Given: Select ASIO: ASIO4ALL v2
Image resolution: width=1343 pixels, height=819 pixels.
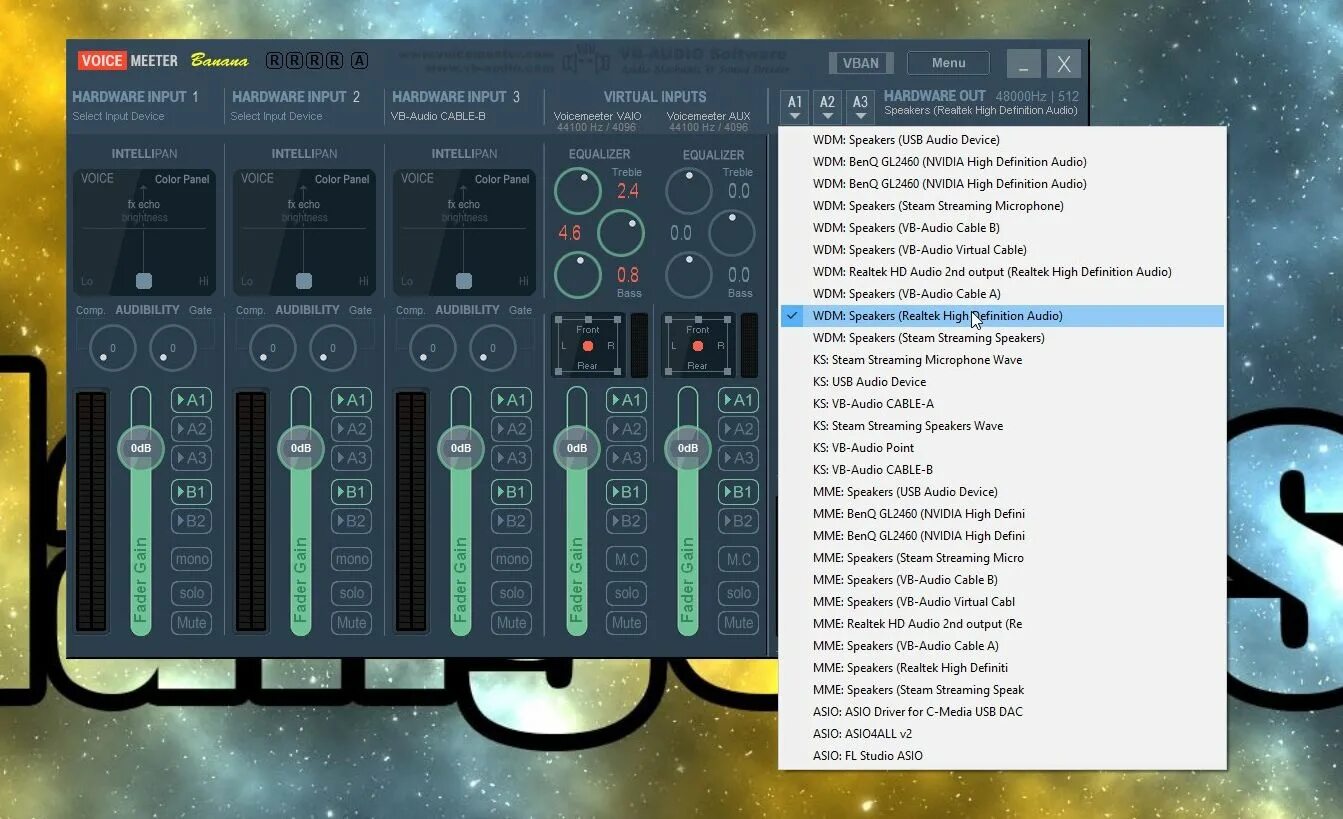Looking at the screenshot, I should (x=1002, y=734).
